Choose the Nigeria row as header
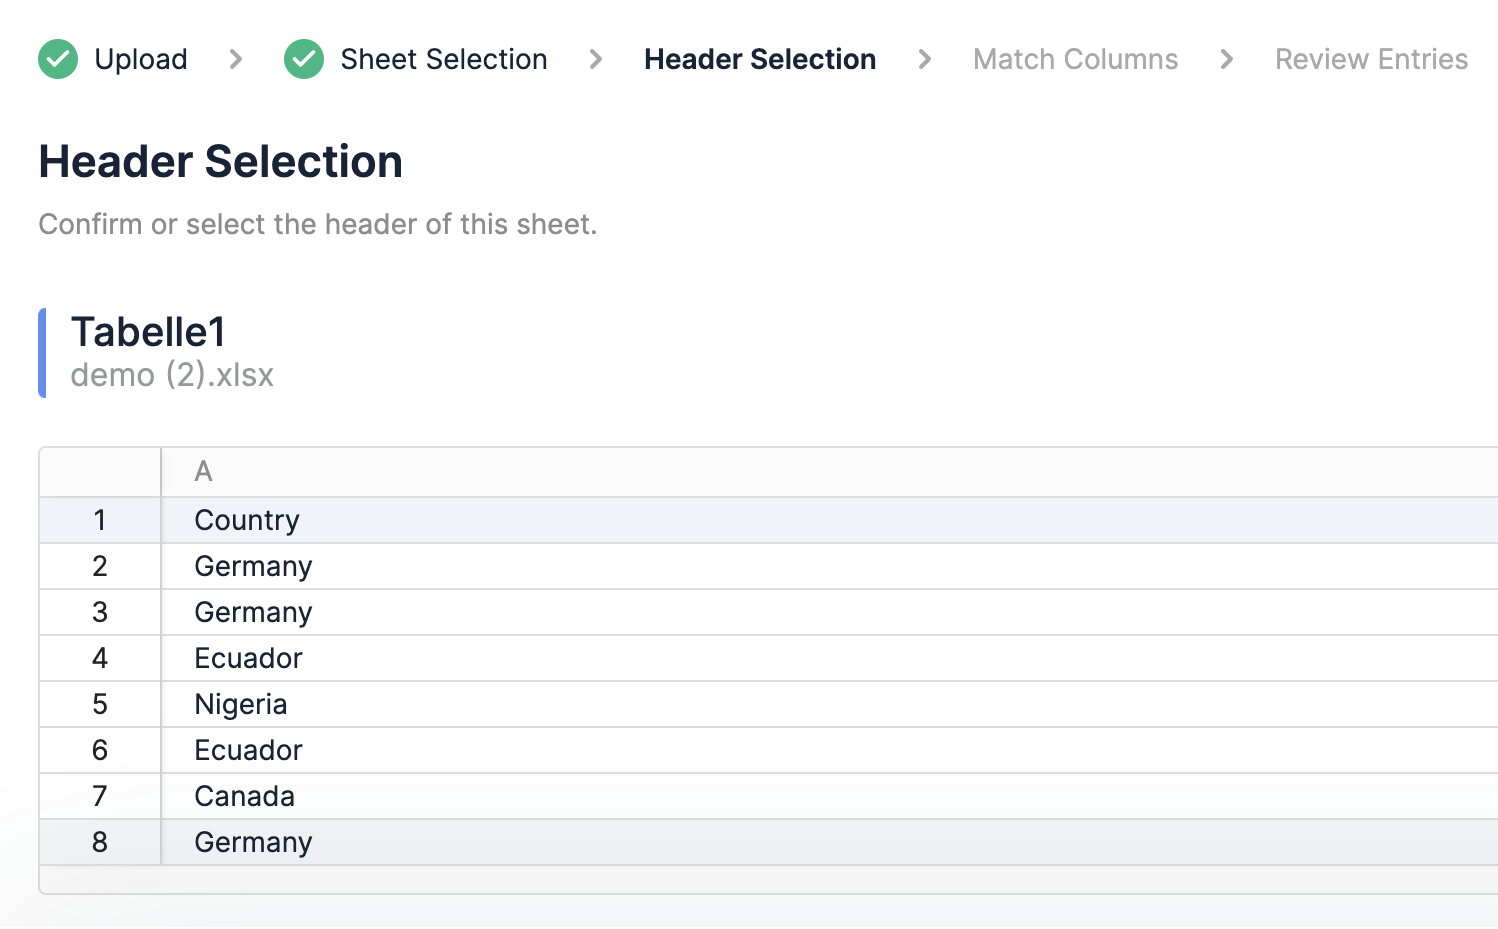The height and width of the screenshot is (929, 1498). pyautogui.click(x=769, y=704)
